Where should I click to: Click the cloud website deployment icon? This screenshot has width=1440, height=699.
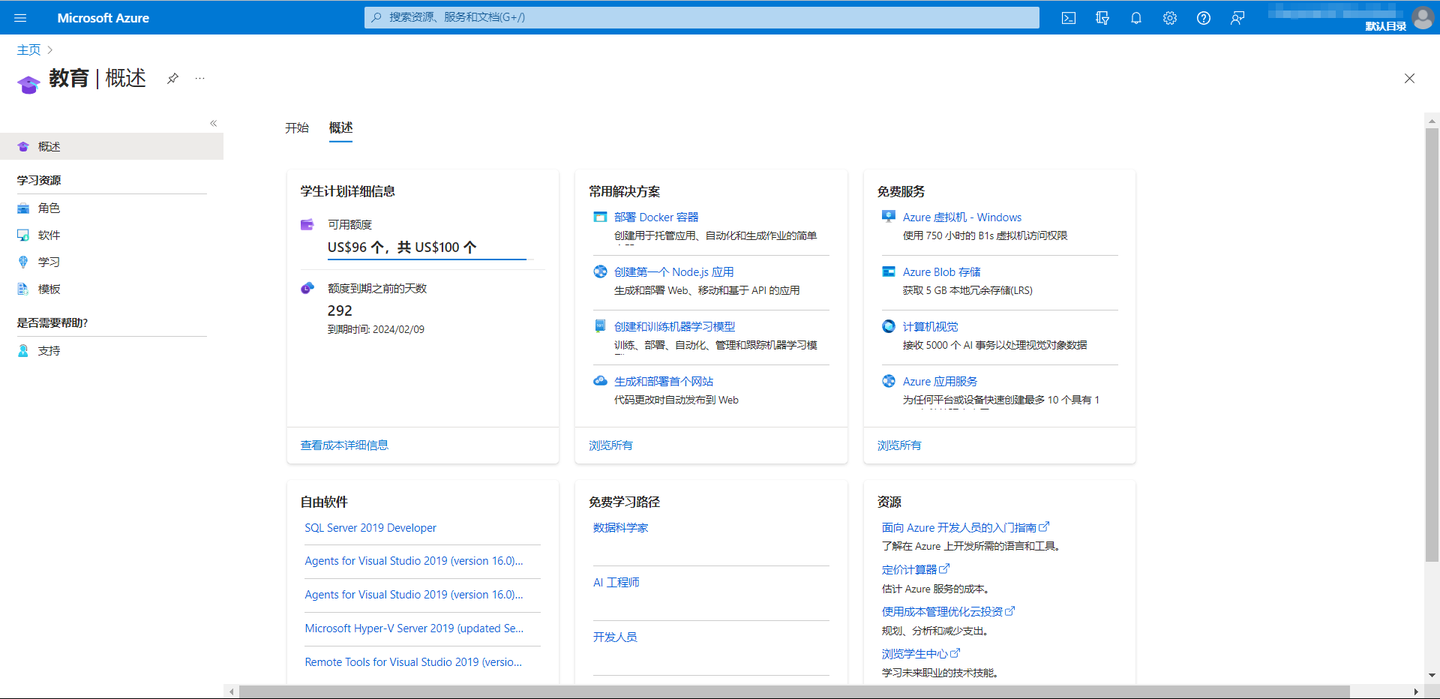click(x=600, y=381)
